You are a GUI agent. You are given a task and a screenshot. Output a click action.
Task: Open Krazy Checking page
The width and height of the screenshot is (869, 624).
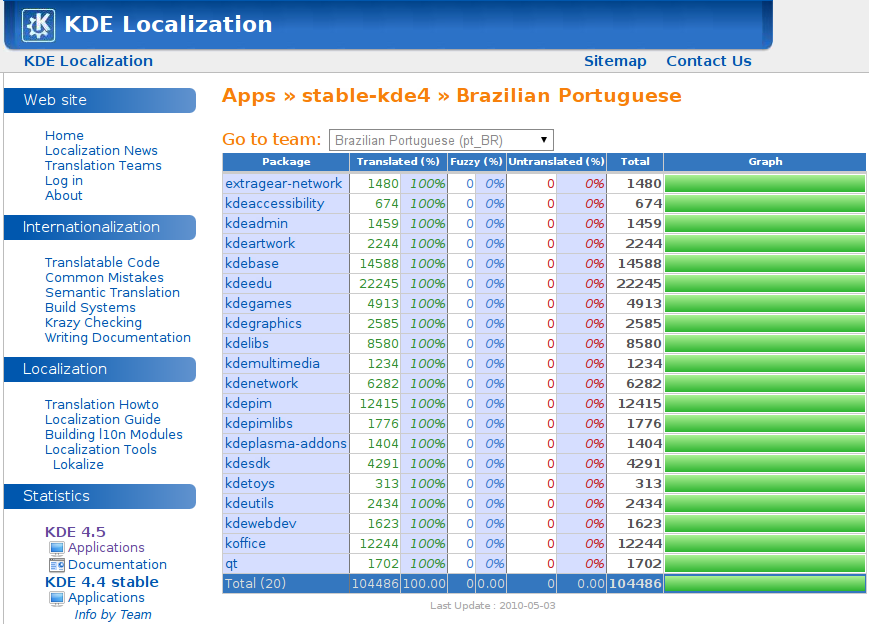point(93,323)
